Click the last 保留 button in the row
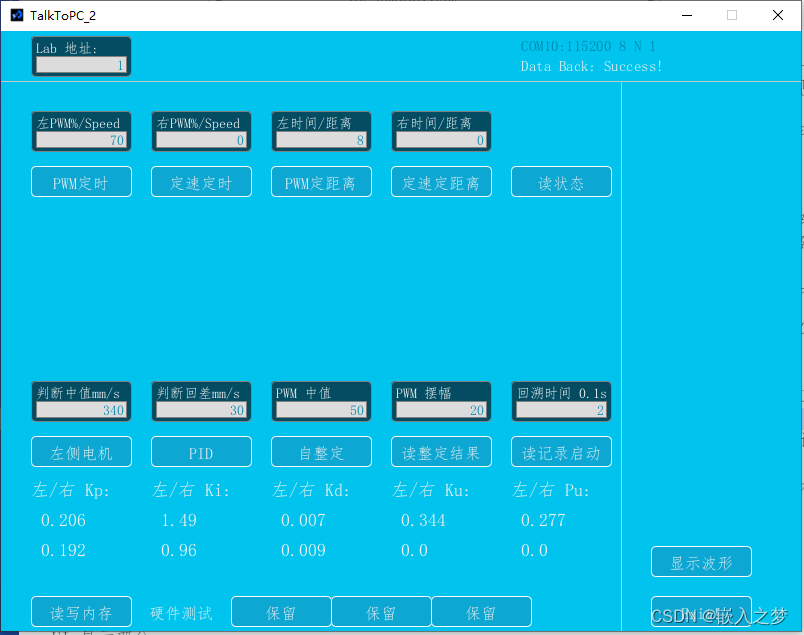 (481, 611)
